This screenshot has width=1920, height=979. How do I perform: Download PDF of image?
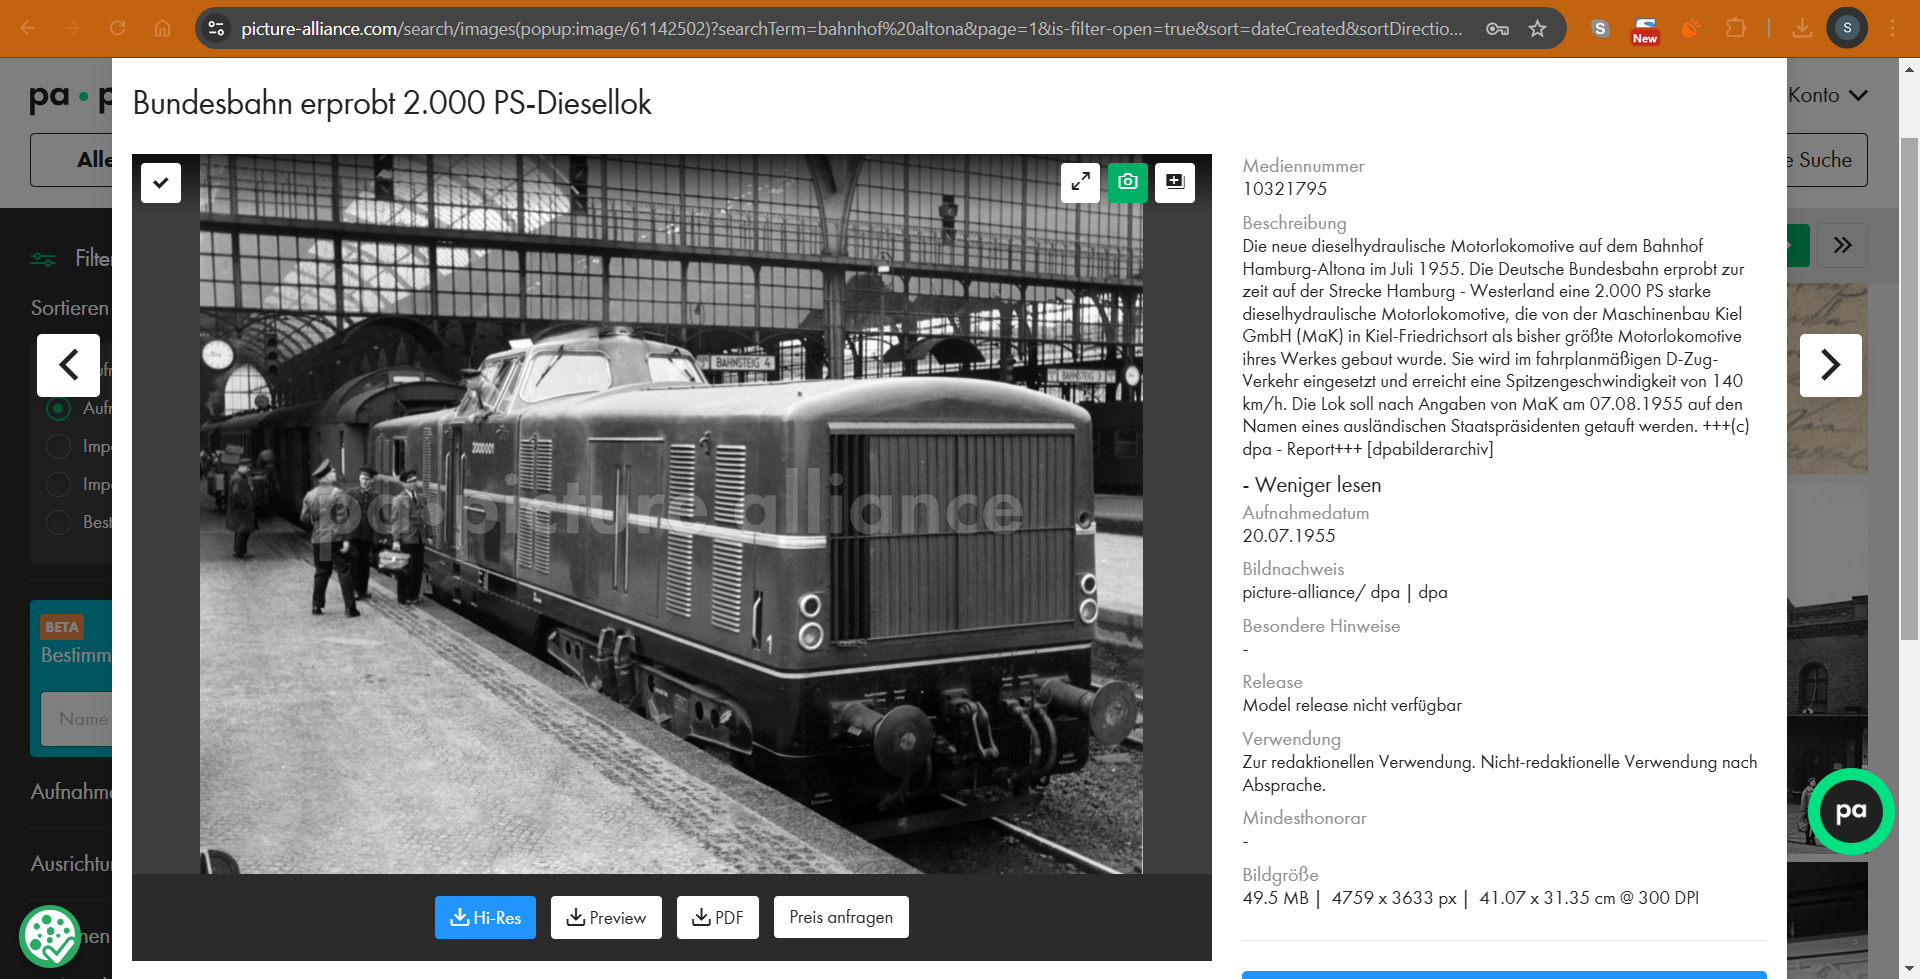pos(717,917)
